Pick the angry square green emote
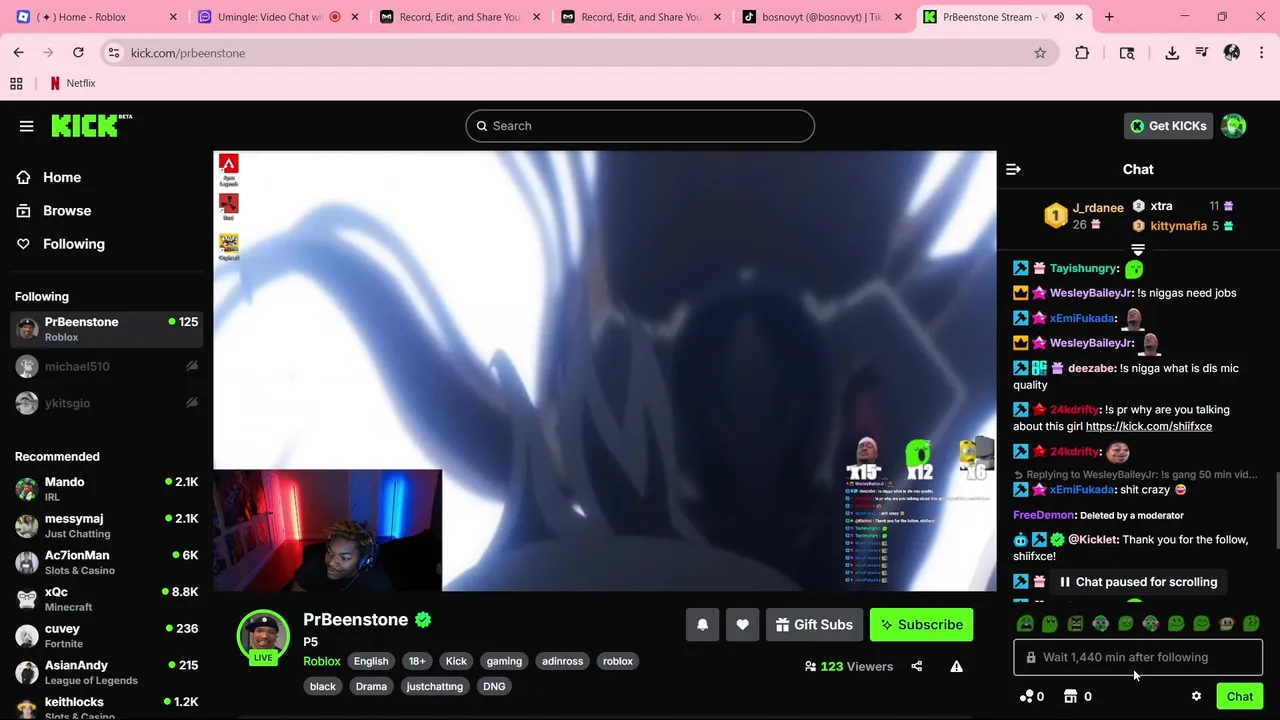The height and width of the screenshot is (720, 1280). point(1075,624)
